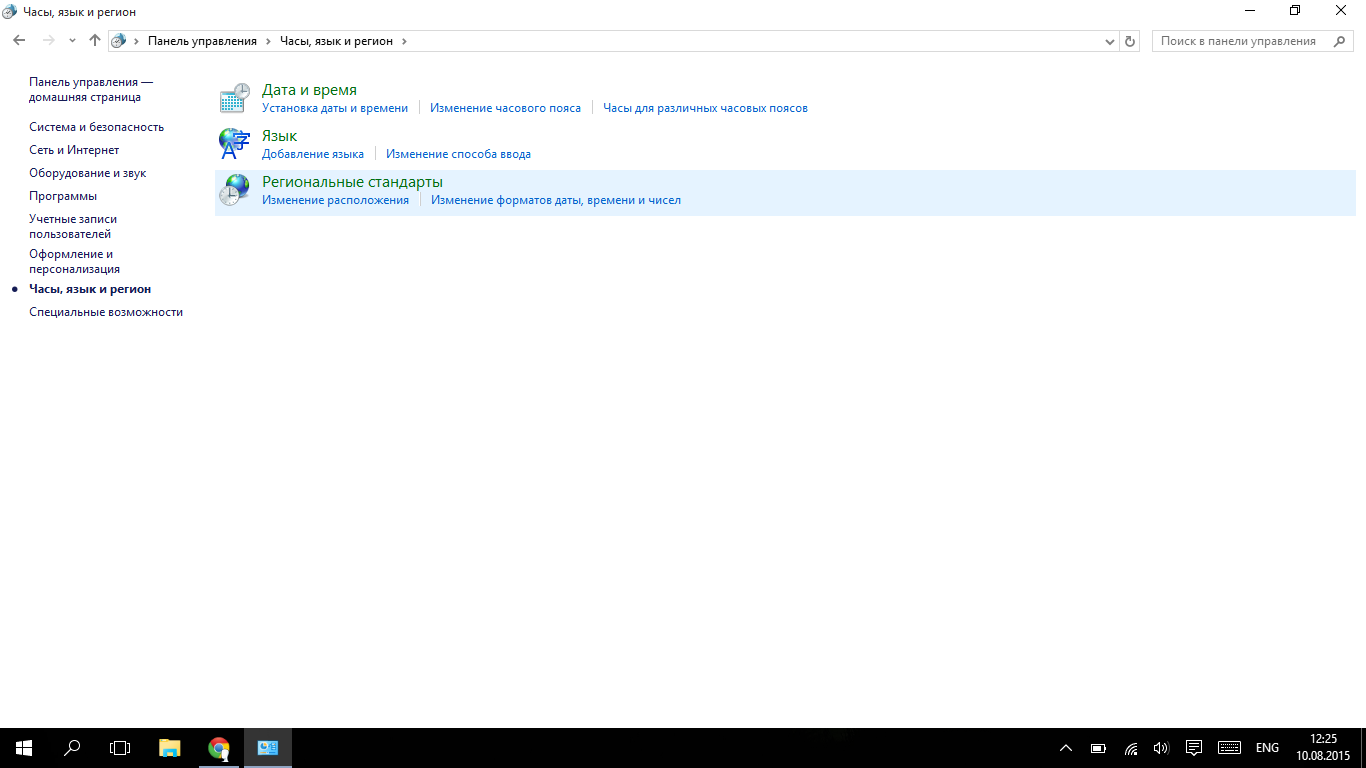Image resolution: width=1366 pixels, height=768 pixels.
Task: Click the Date and Time calendar clock icon
Action: 234,98
